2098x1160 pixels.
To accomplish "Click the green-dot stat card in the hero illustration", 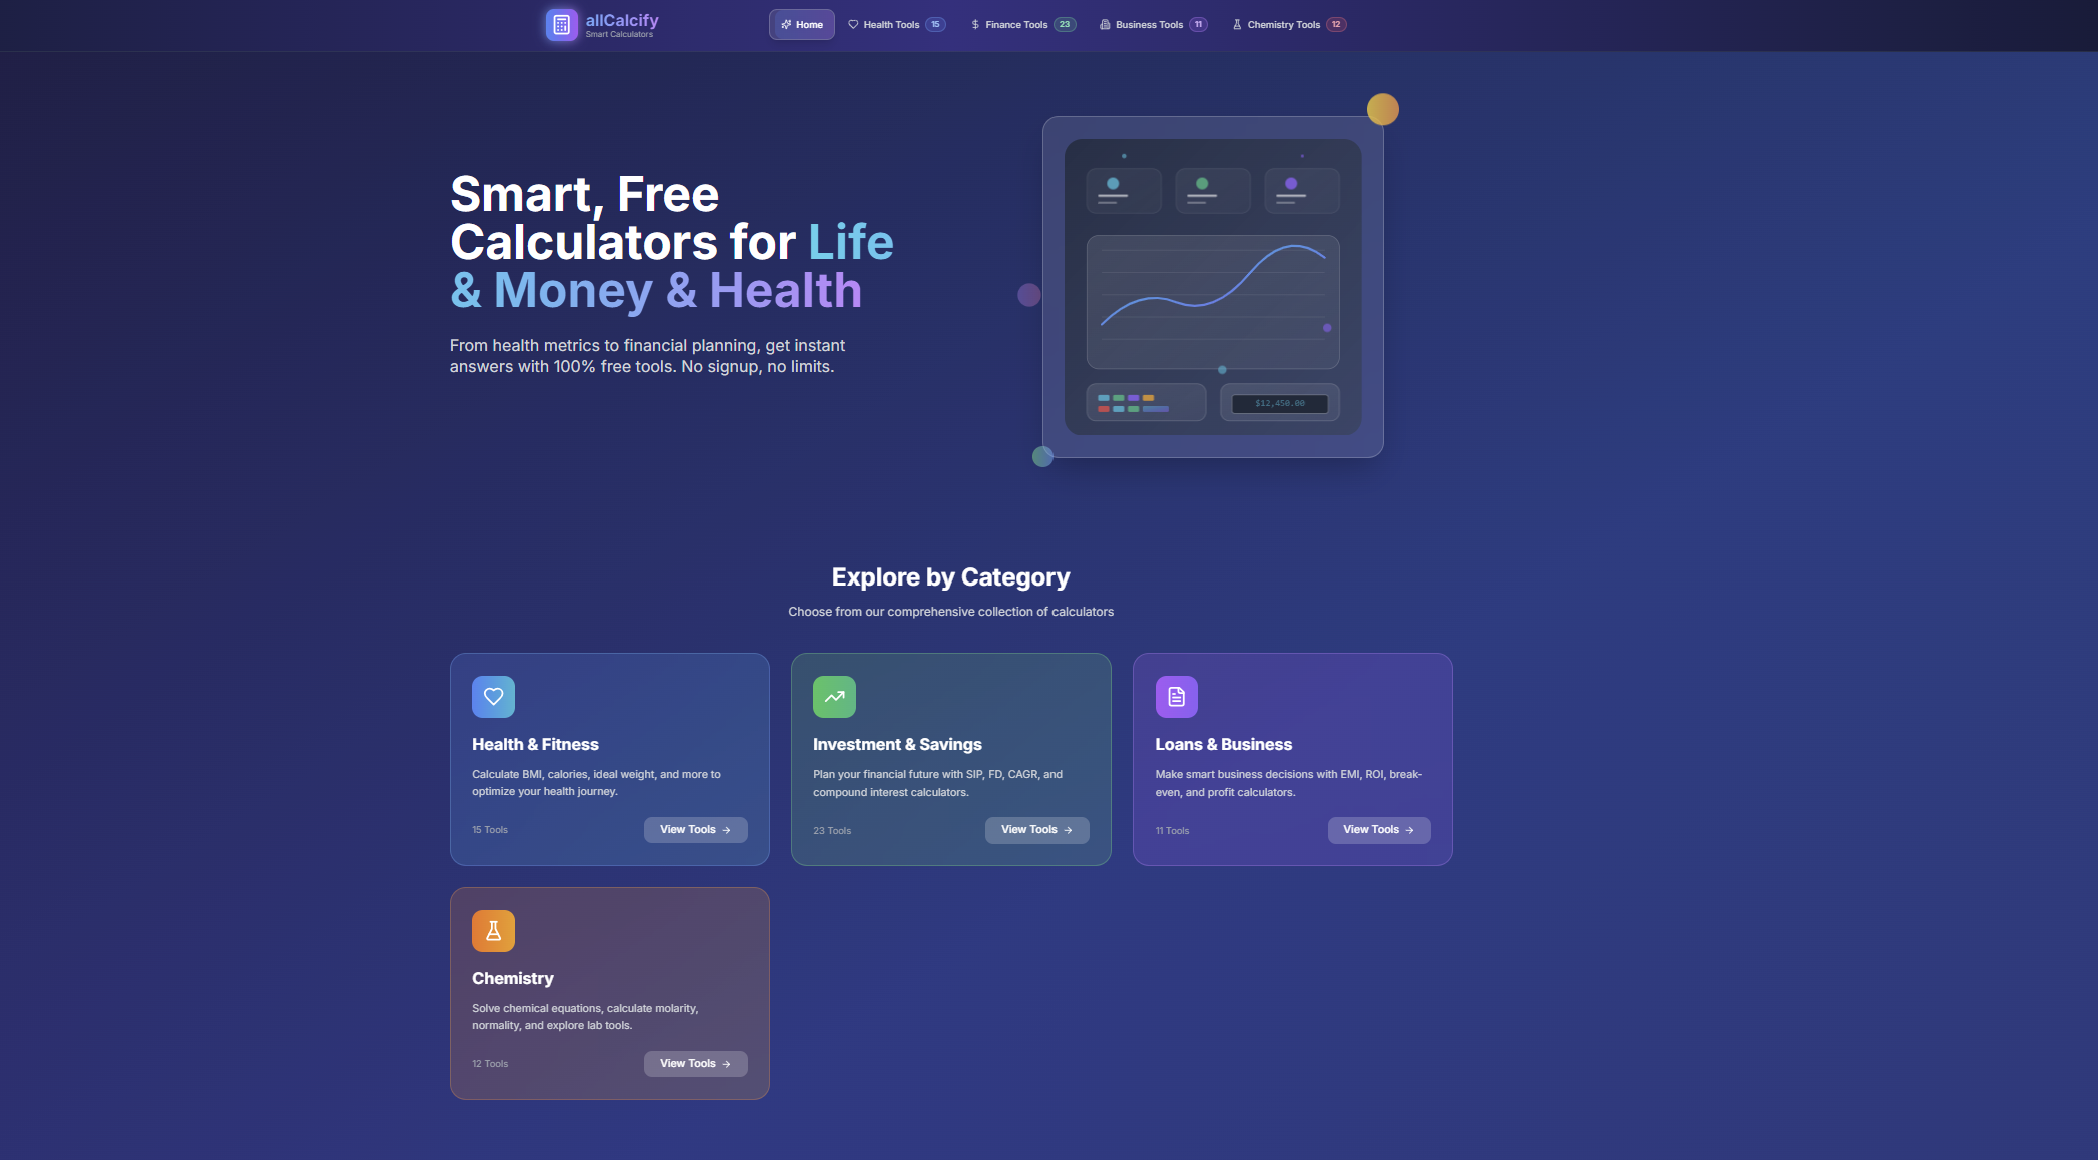I will (1213, 190).
